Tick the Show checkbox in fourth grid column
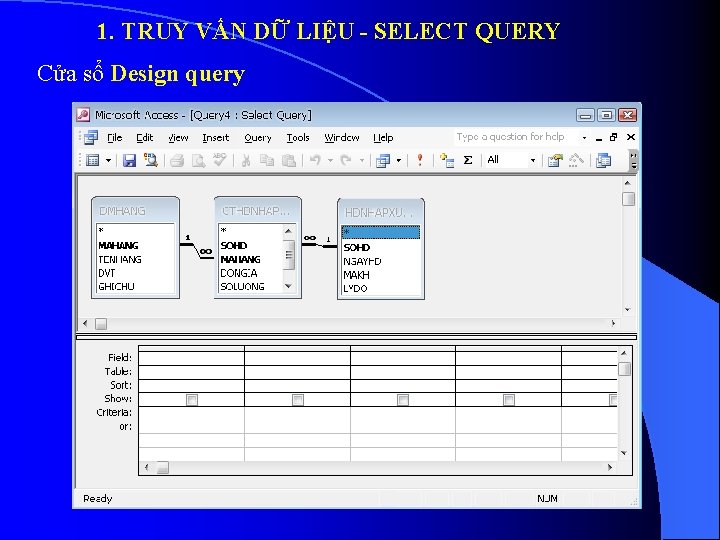The width and height of the screenshot is (720, 540). 509,400
